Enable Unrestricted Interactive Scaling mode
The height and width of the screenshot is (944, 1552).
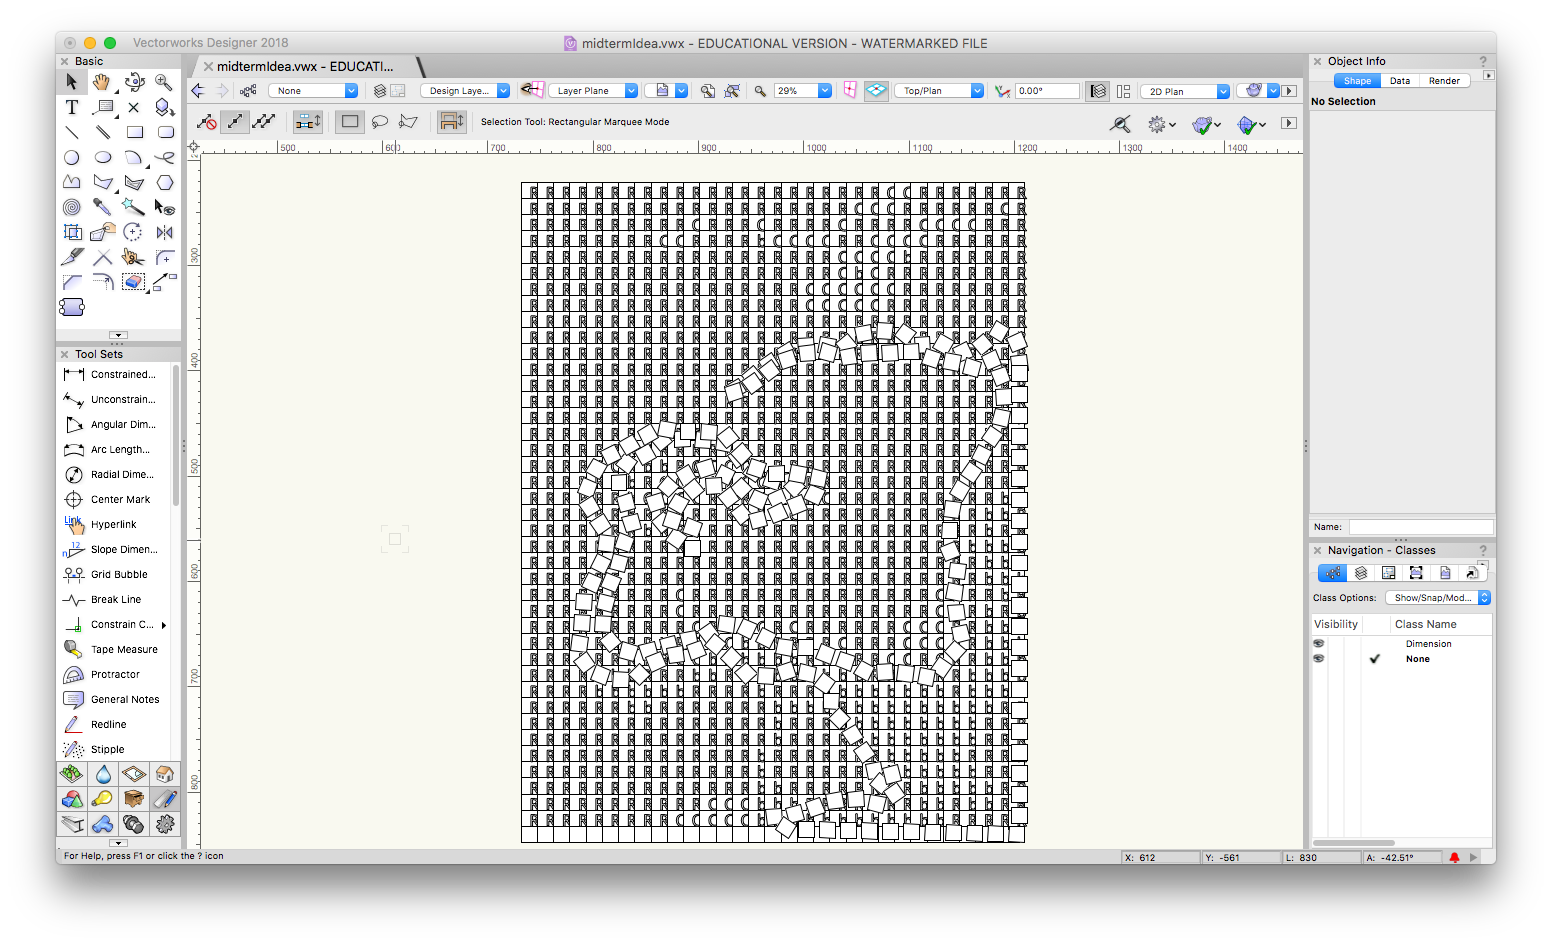[x=264, y=122]
